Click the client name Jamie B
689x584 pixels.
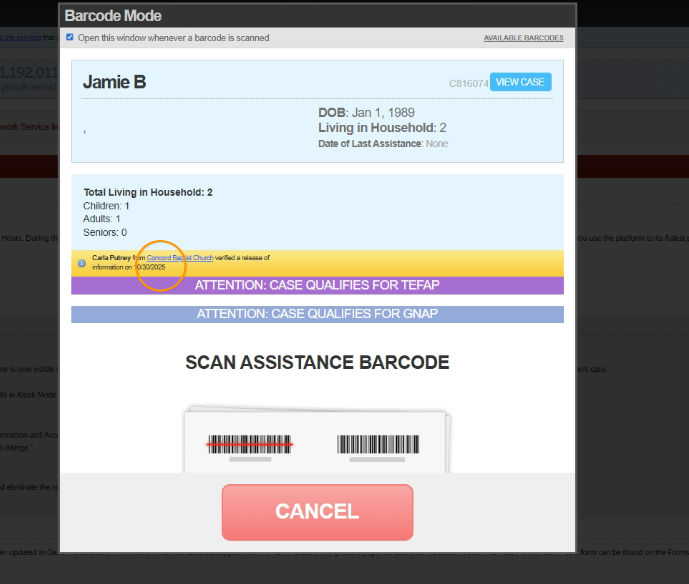click(114, 82)
